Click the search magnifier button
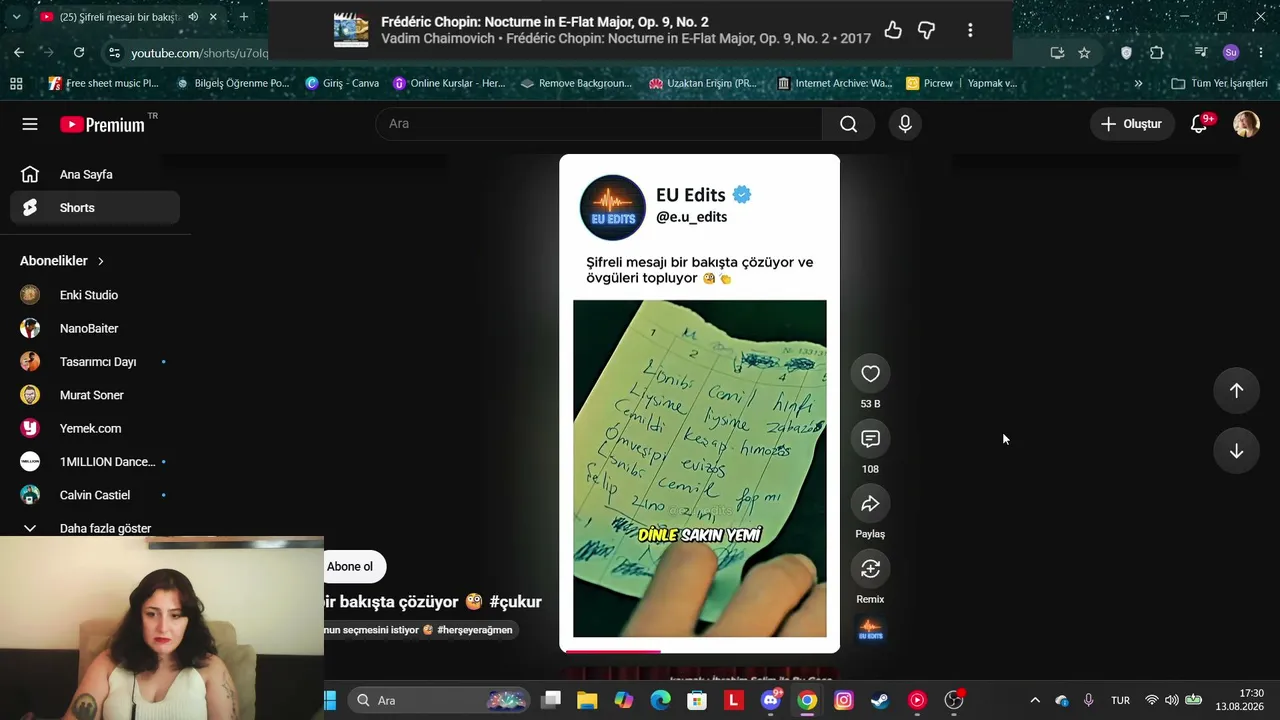Screen dimensions: 1280x720 click(x=848, y=124)
